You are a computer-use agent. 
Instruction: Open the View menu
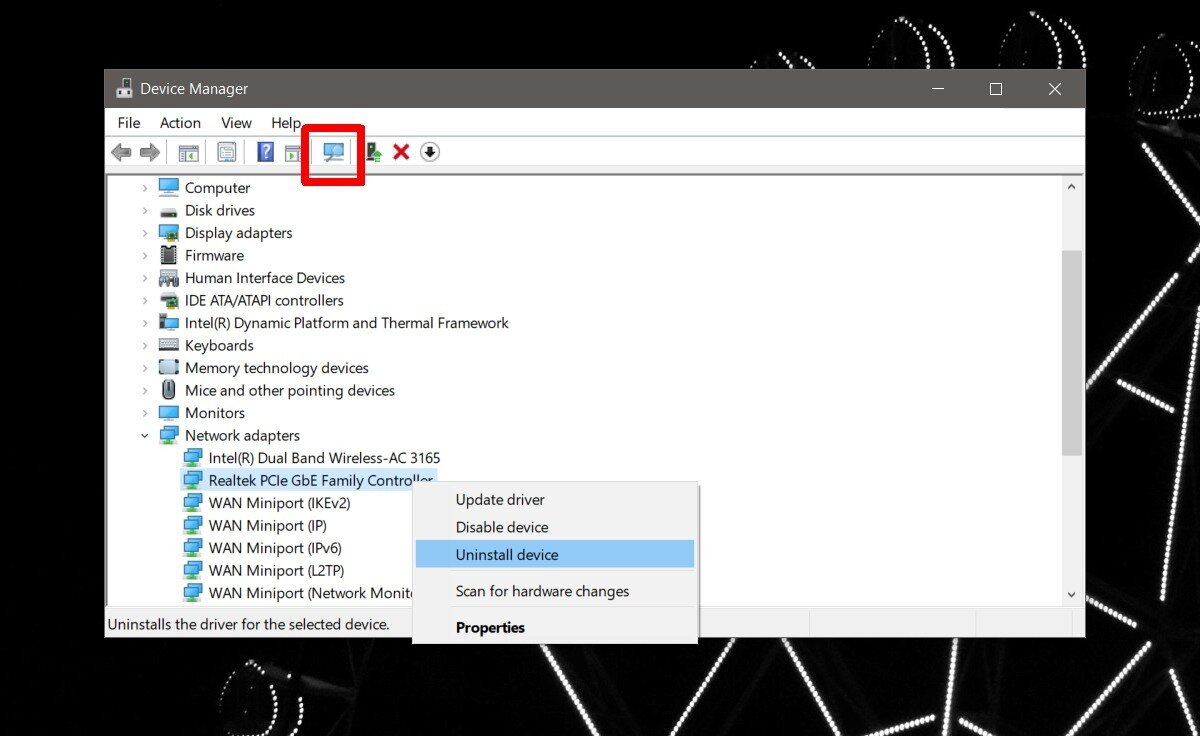pyautogui.click(x=236, y=123)
